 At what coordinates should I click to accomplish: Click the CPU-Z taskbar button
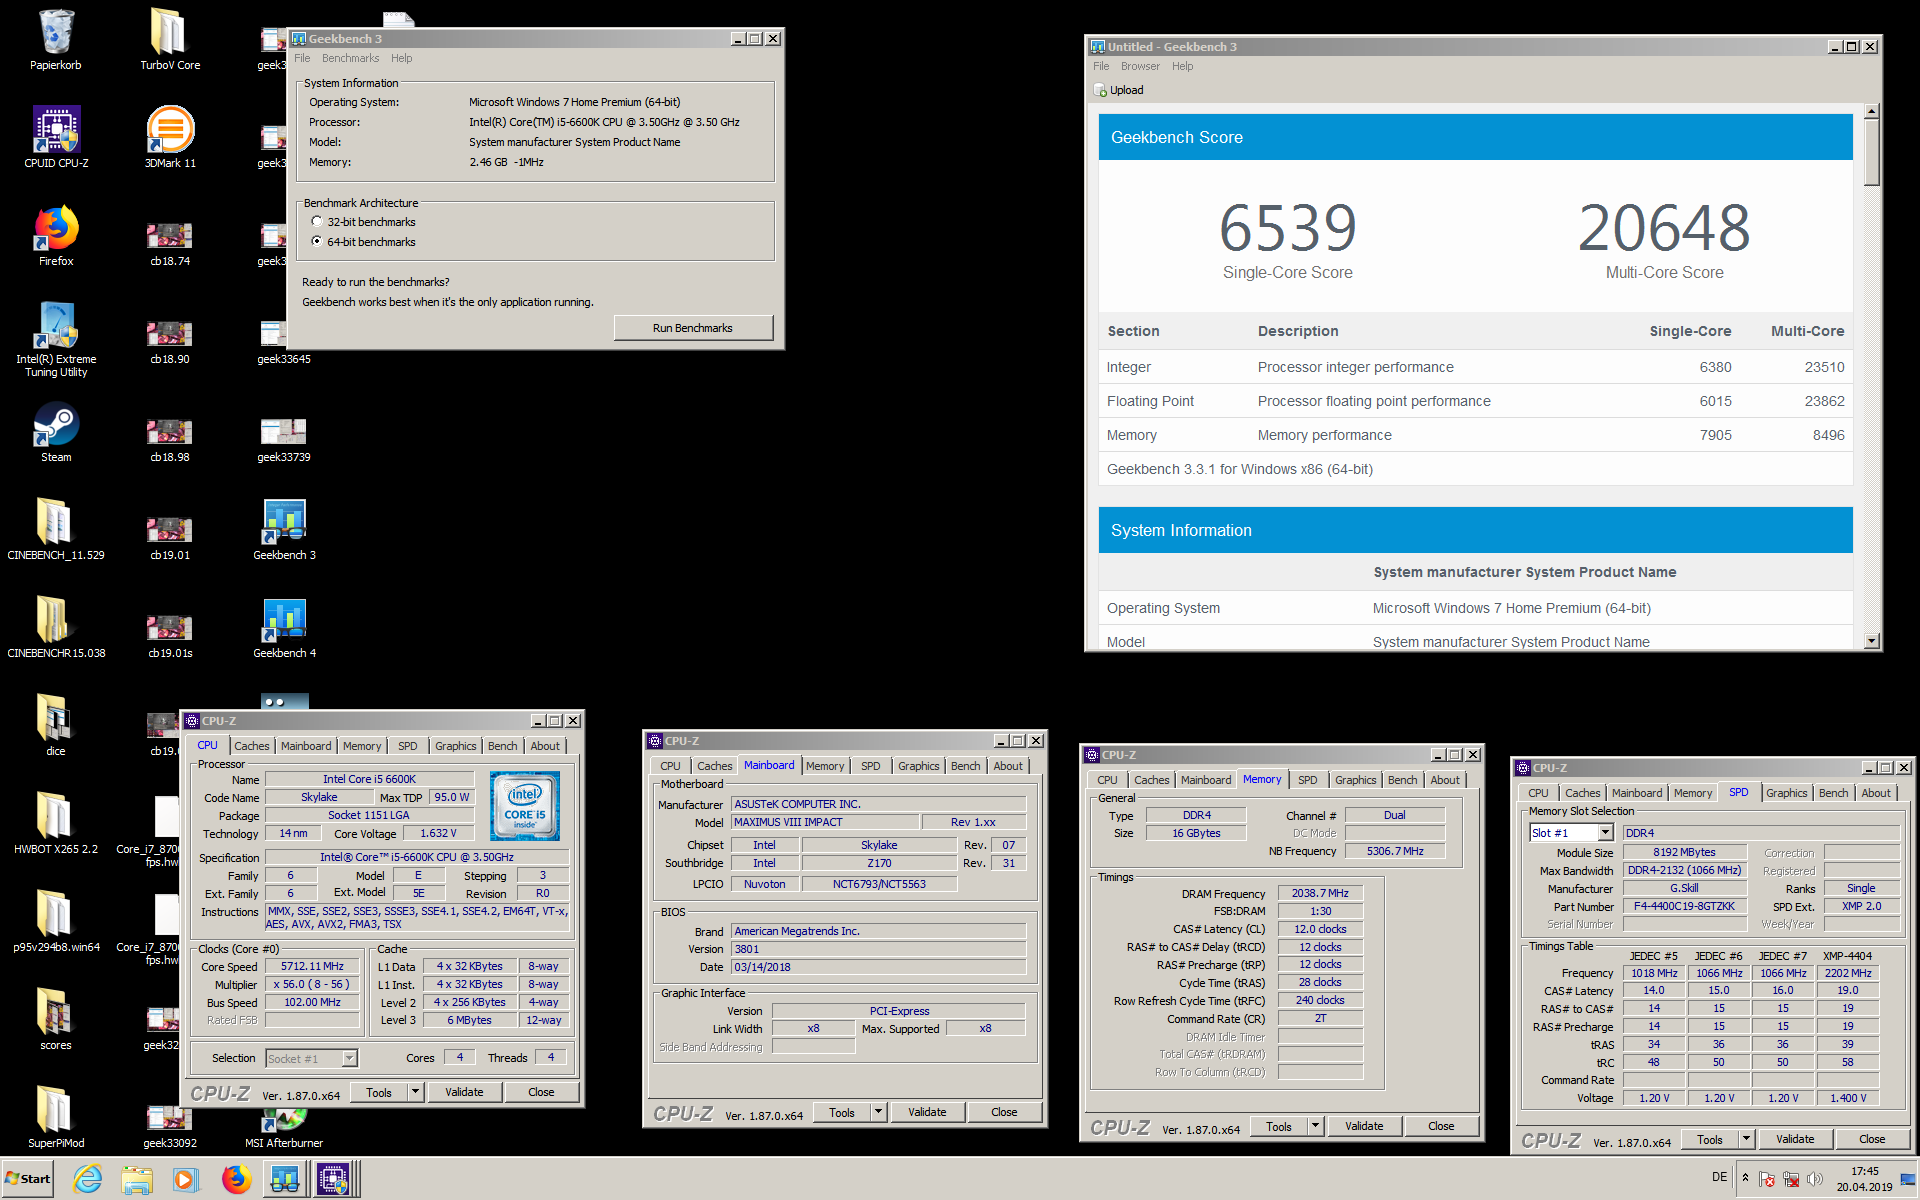coord(333,1179)
